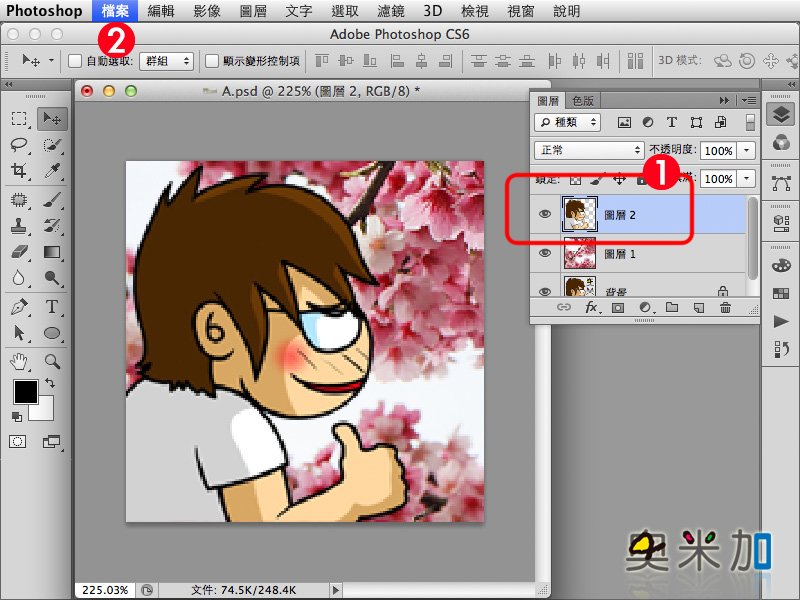Open the 編輯 menu
The height and width of the screenshot is (600, 800).
pos(161,11)
